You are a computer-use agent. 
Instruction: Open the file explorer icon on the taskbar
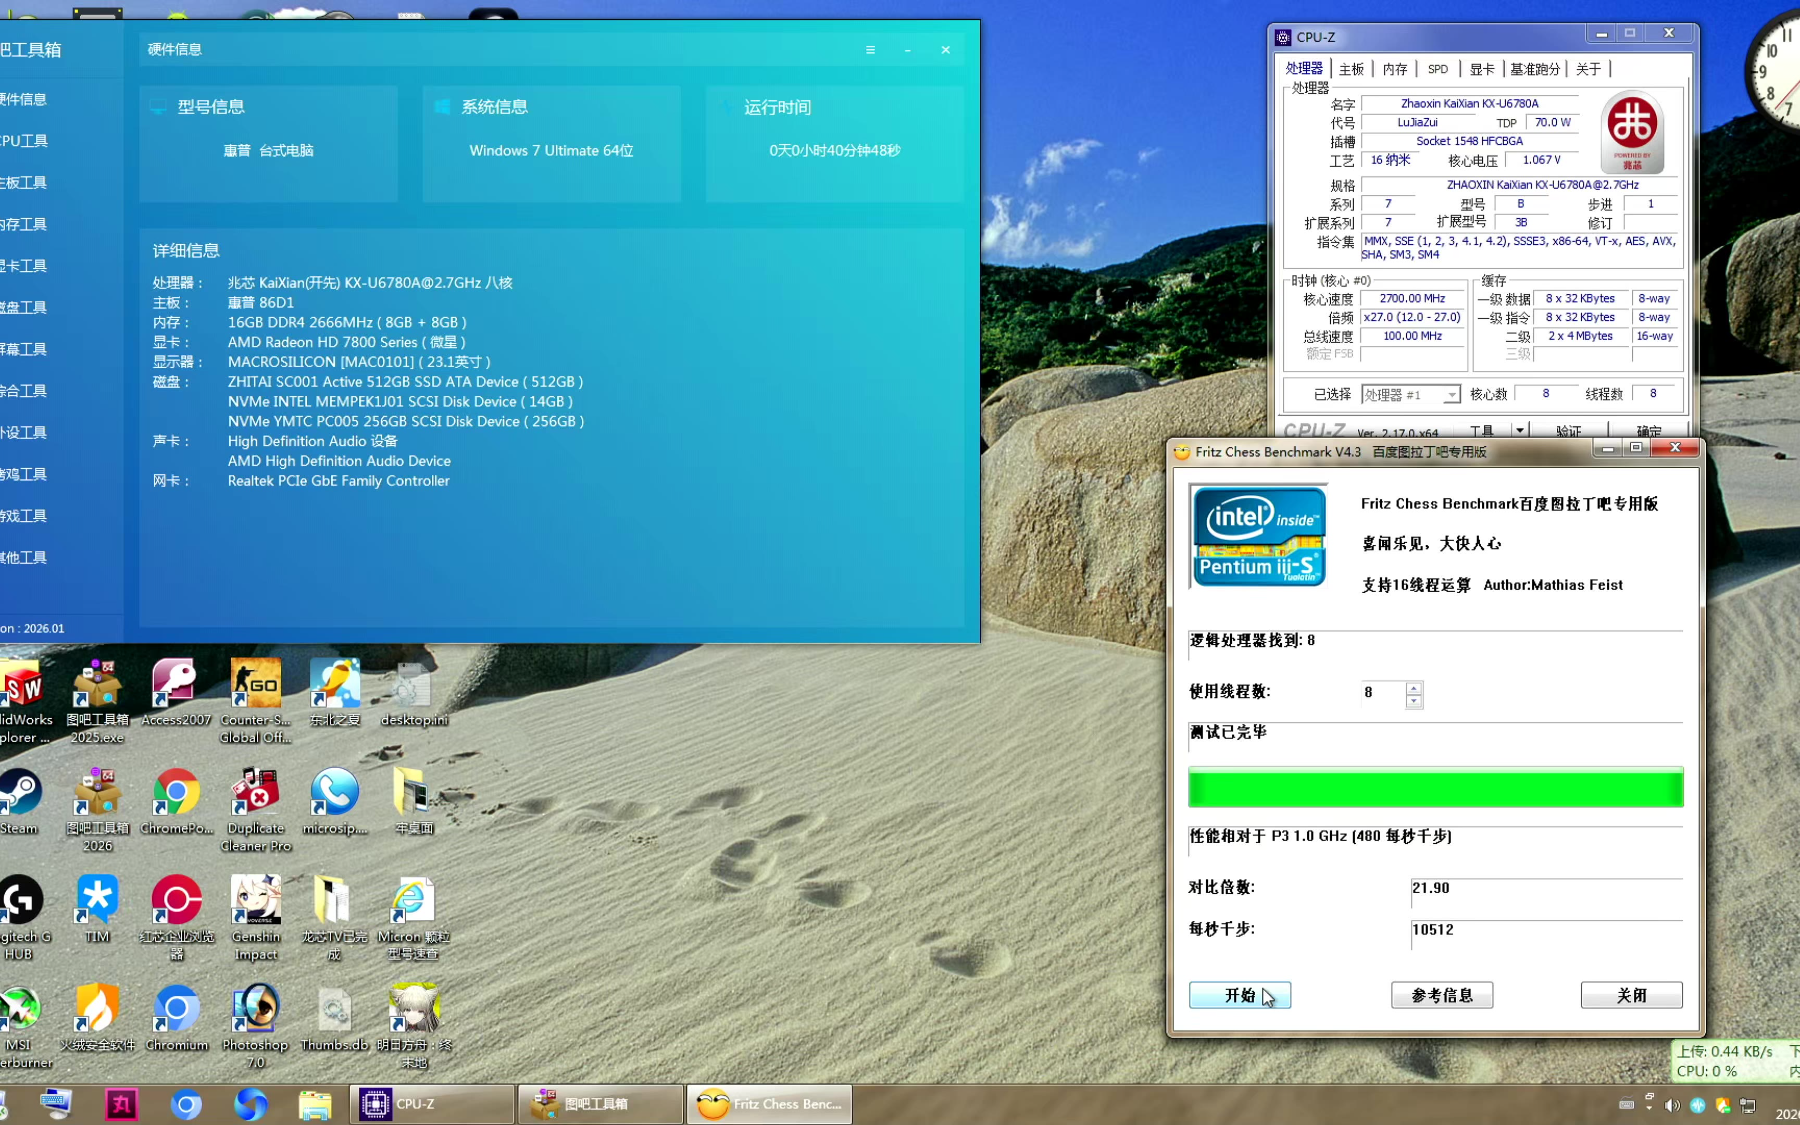(315, 1104)
